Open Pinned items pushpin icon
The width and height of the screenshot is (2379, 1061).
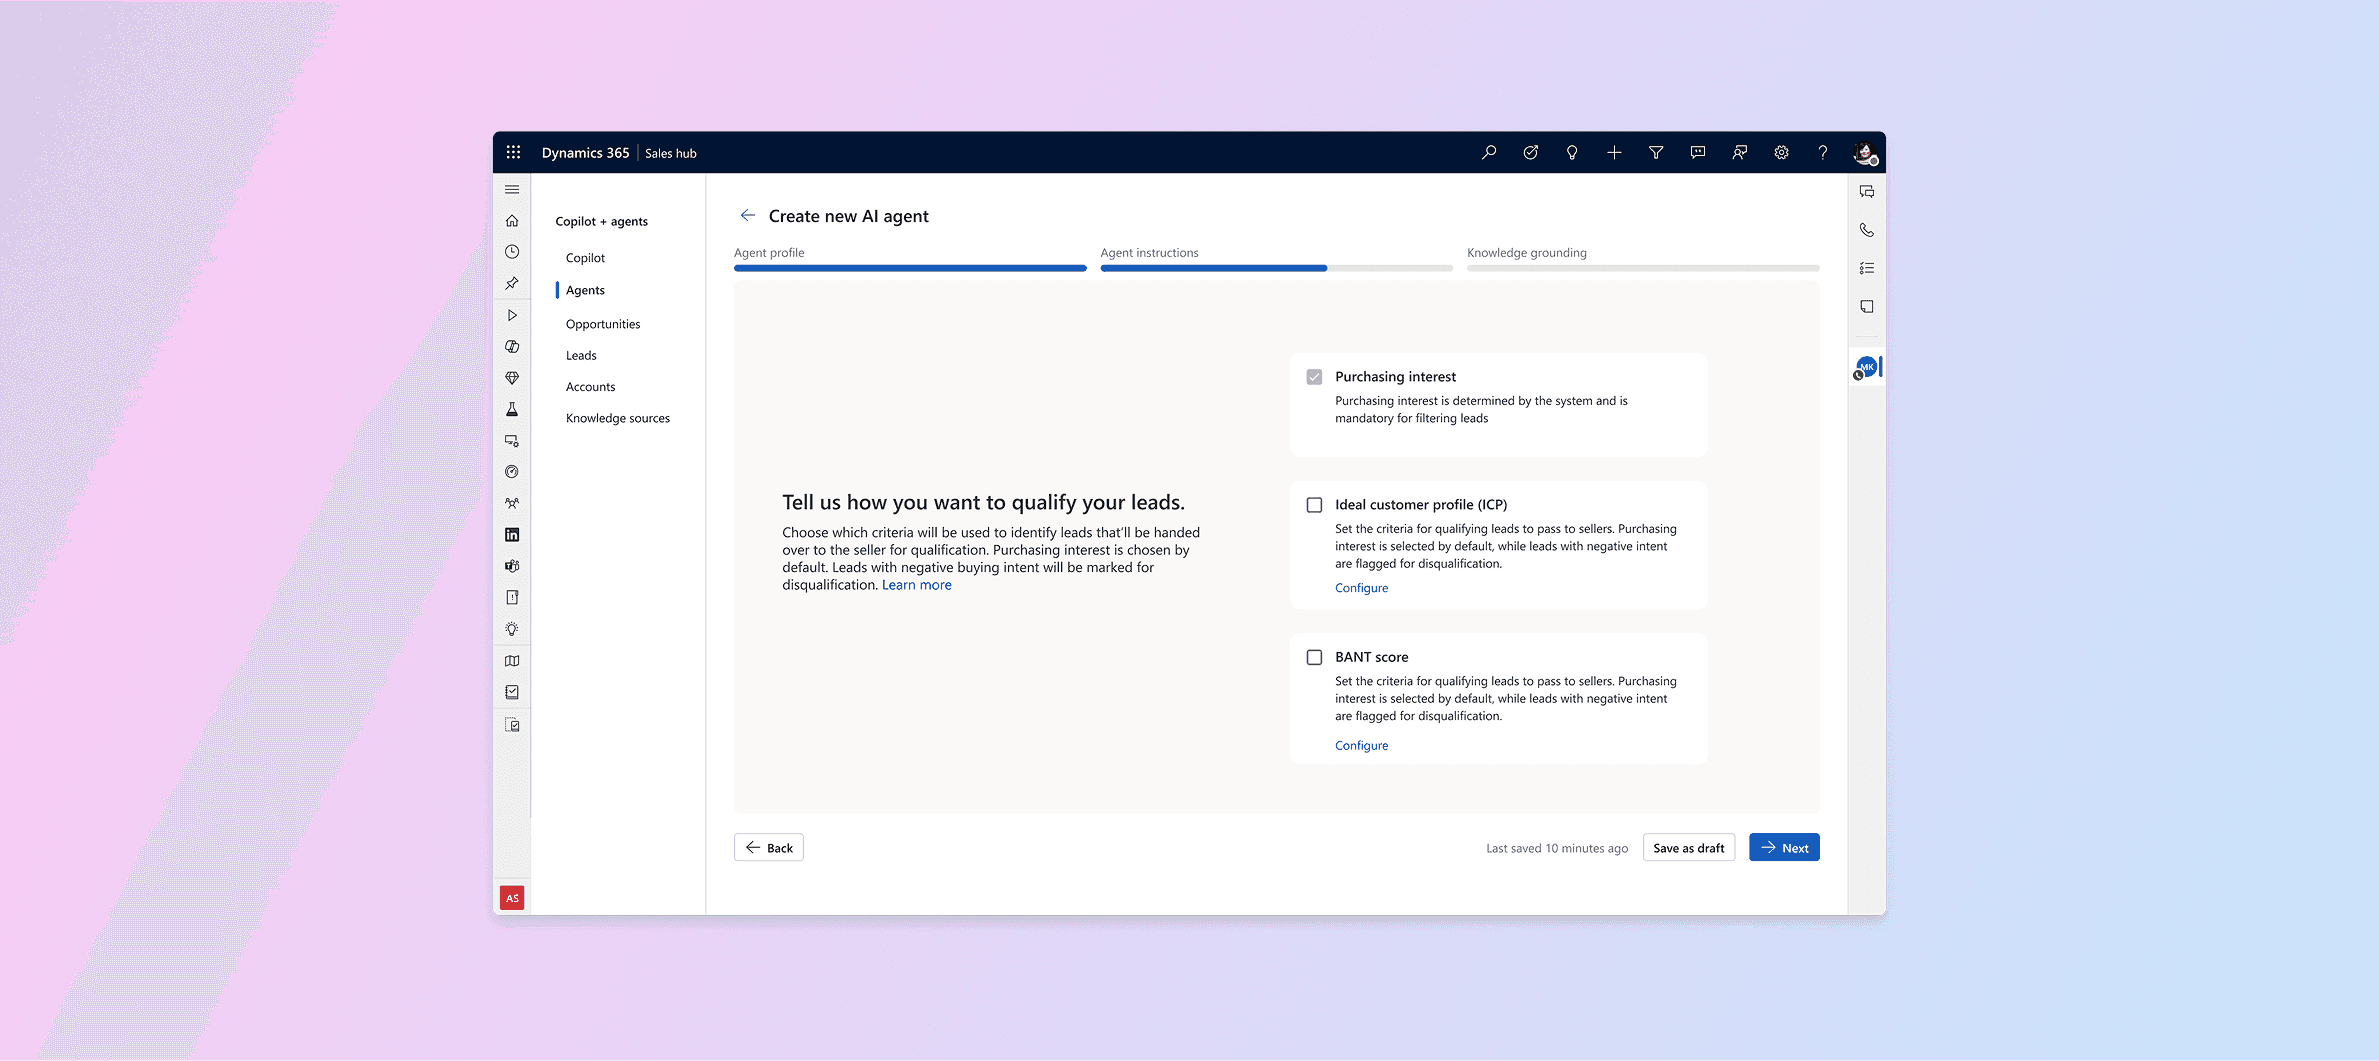coord(512,284)
